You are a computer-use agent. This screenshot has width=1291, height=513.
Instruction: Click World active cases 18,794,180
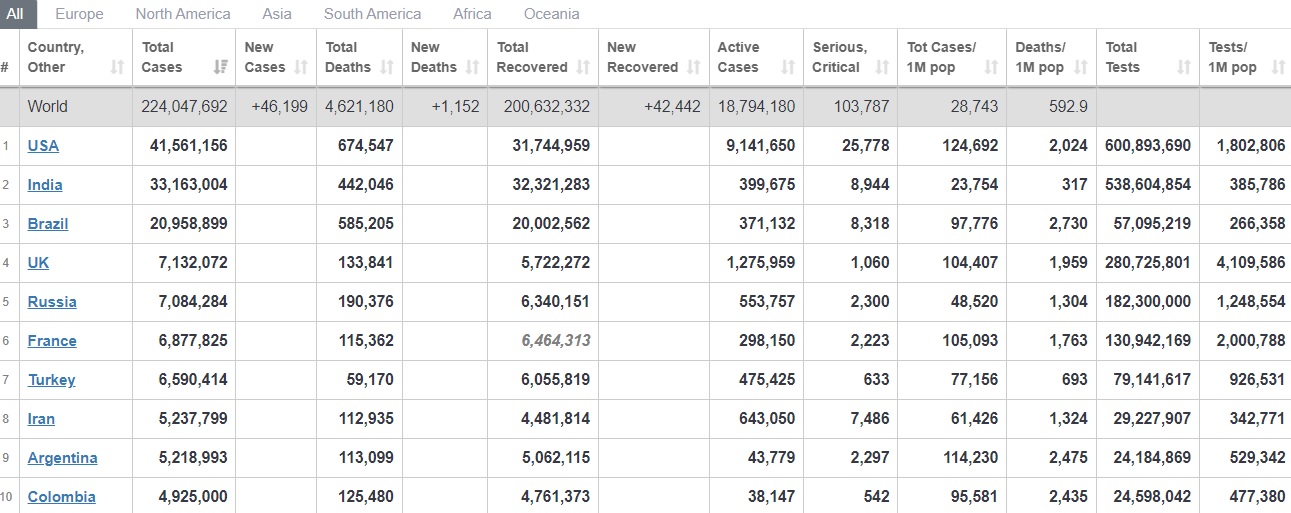click(x=757, y=106)
